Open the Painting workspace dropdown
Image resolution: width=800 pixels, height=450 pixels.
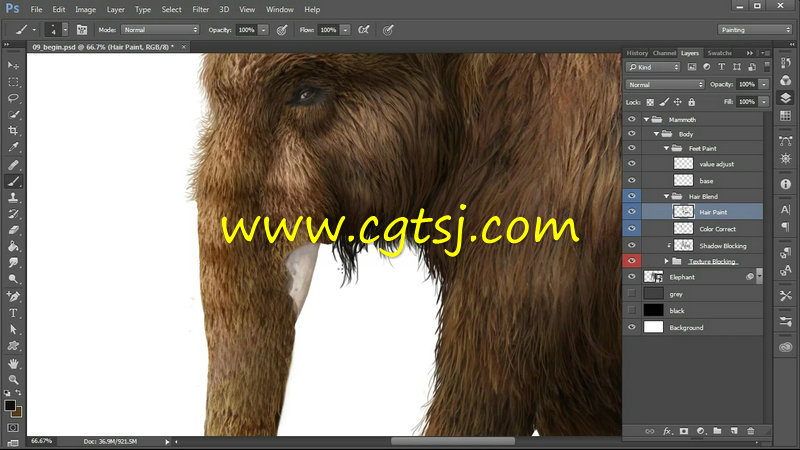click(755, 30)
